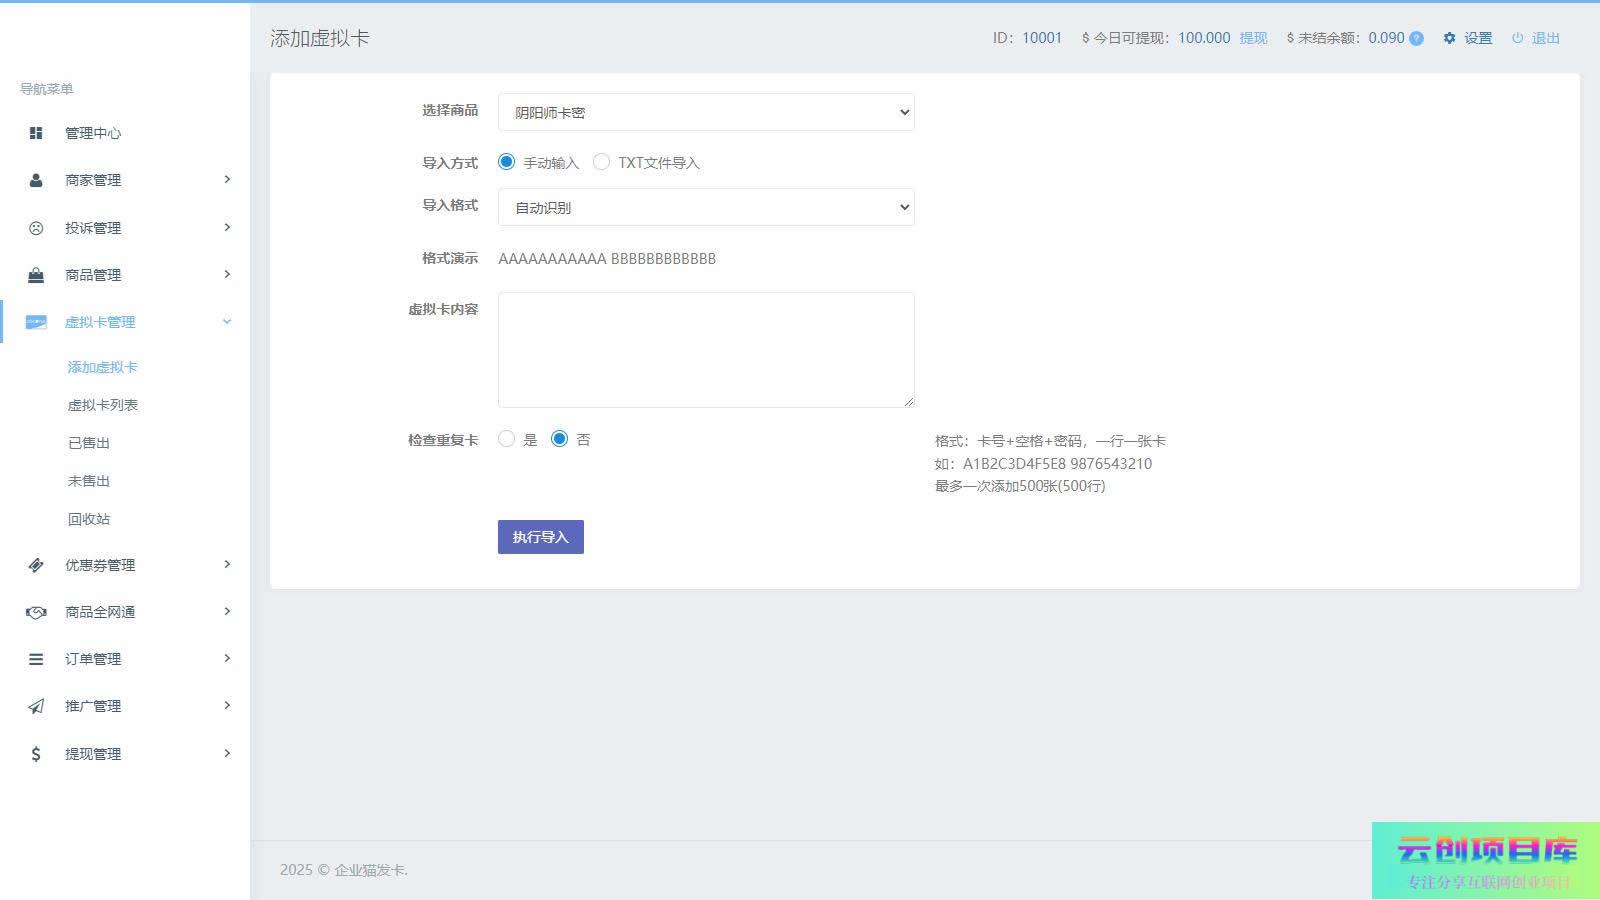Viewport: 1600px width, 900px height.
Task: Select 是 for 检查重复卡
Action: tap(507, 439)
